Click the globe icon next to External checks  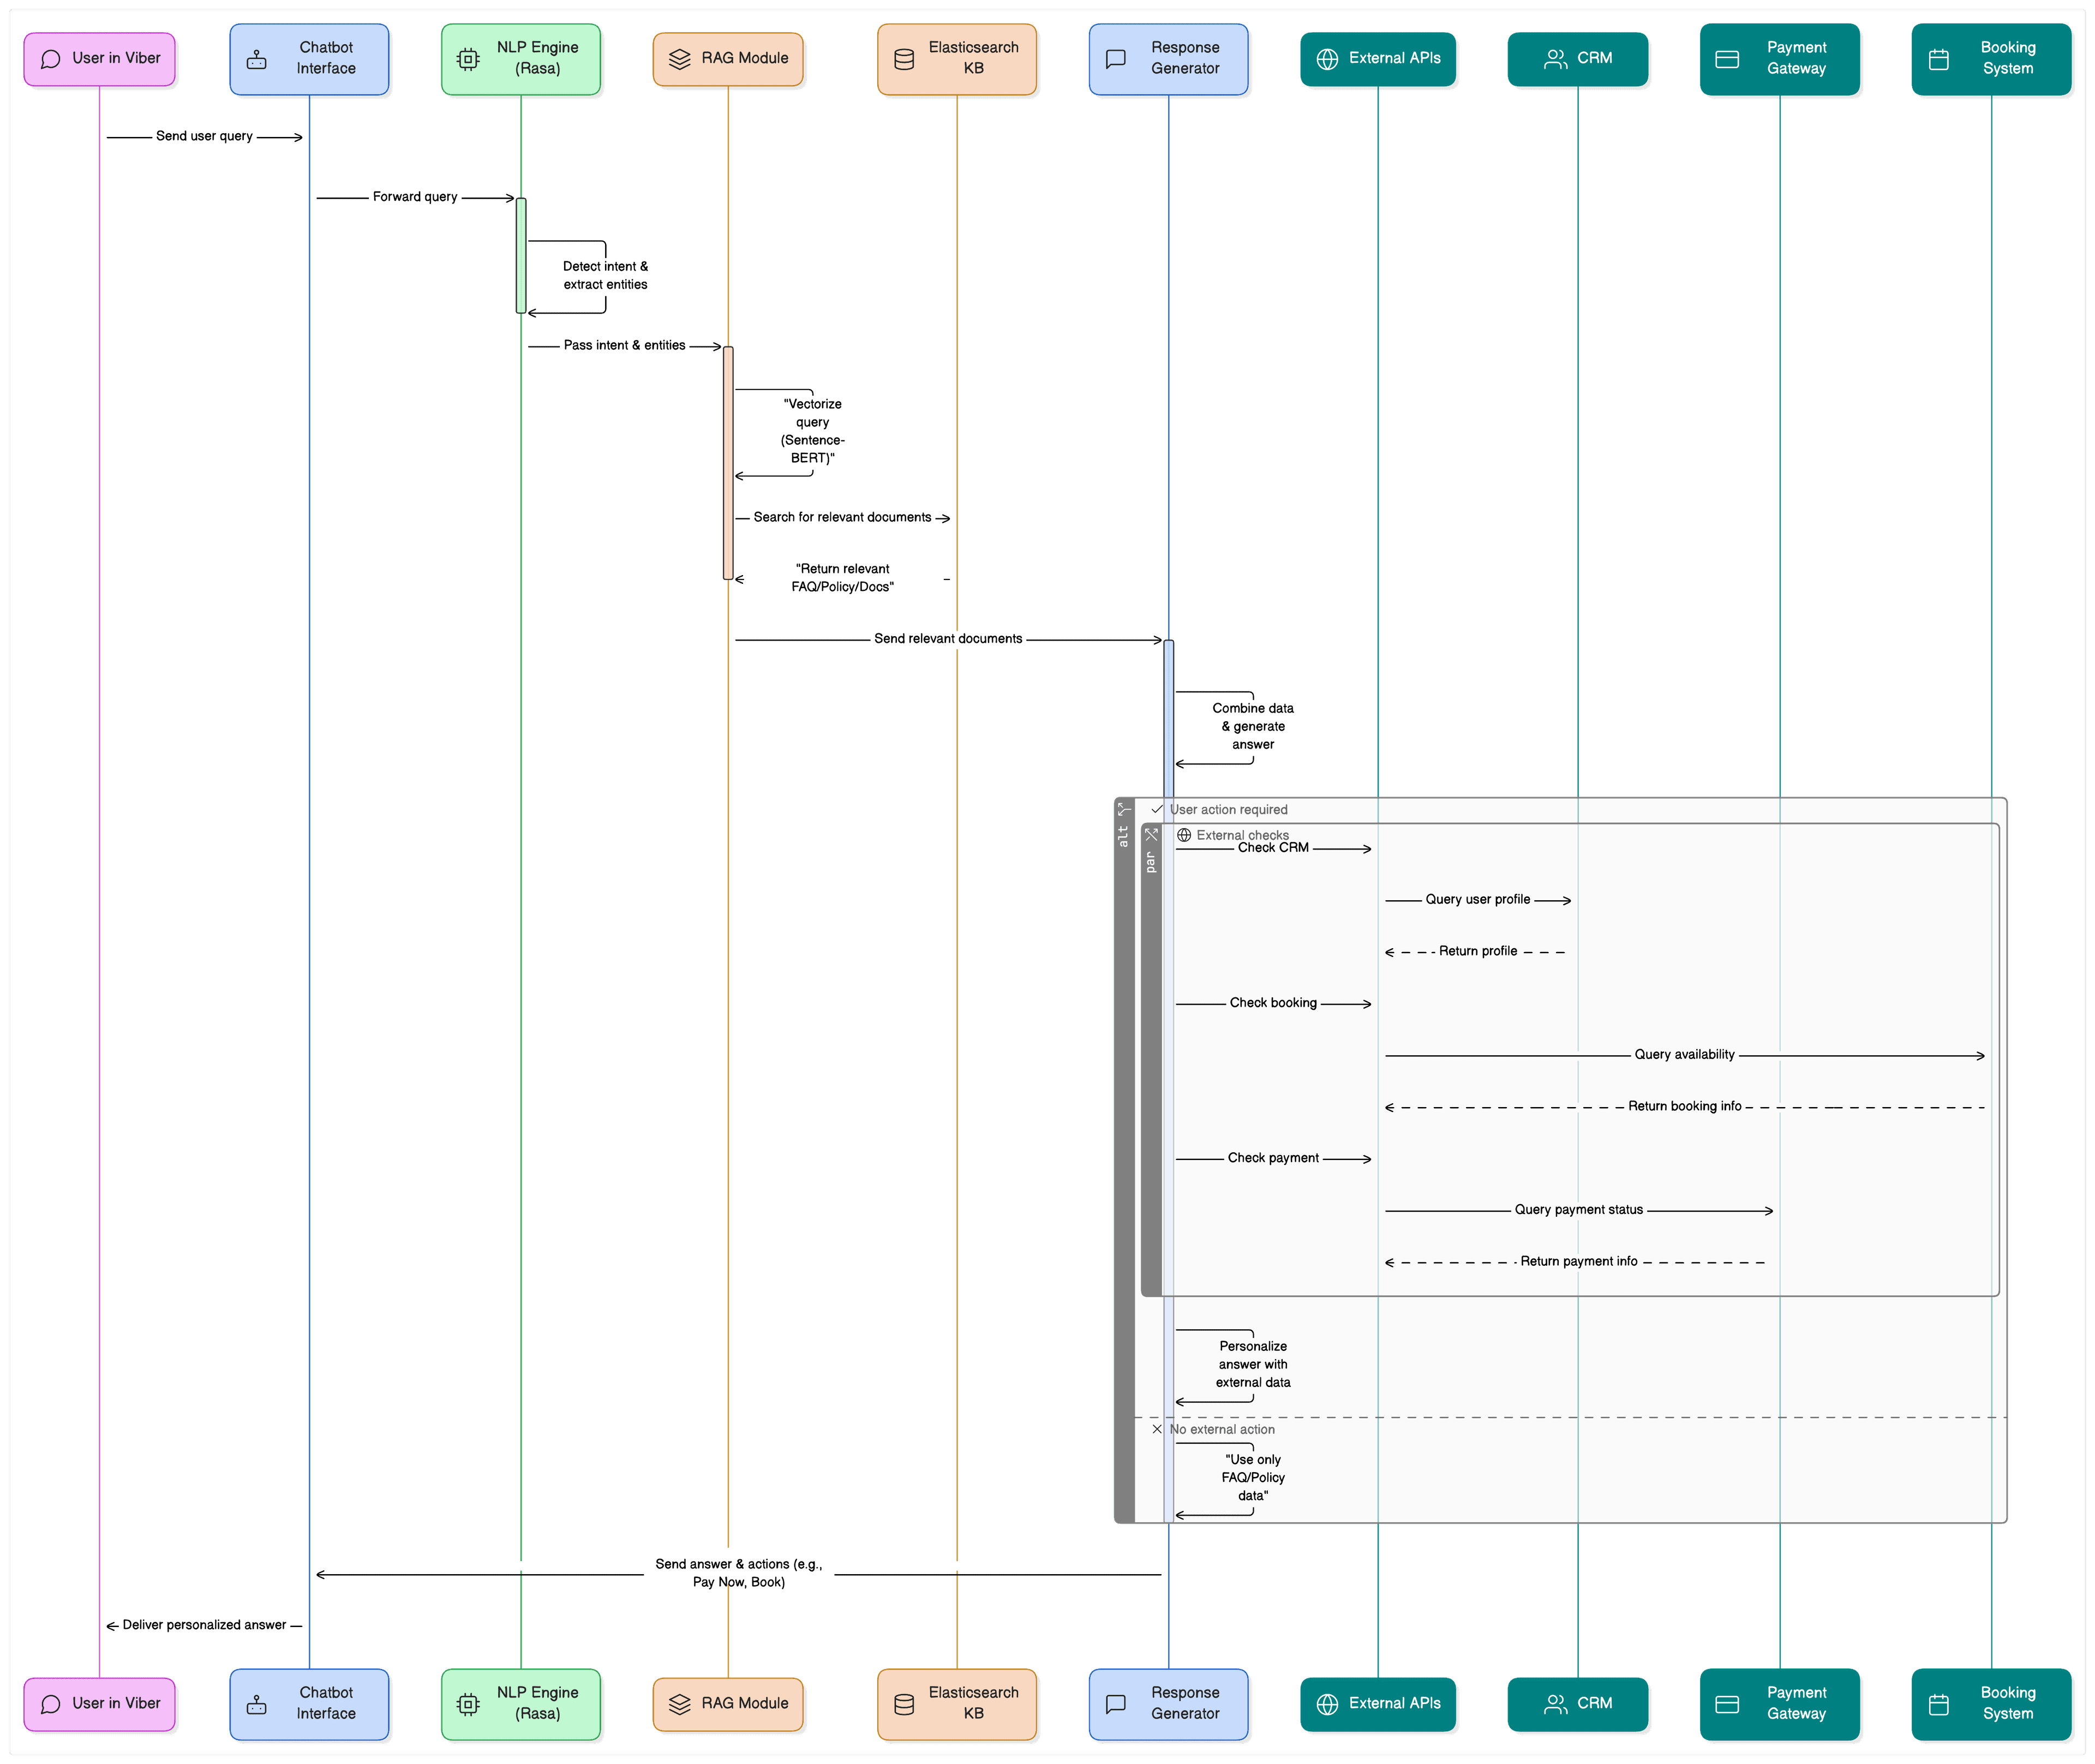pyautogui.click(x=1183, y=835)
